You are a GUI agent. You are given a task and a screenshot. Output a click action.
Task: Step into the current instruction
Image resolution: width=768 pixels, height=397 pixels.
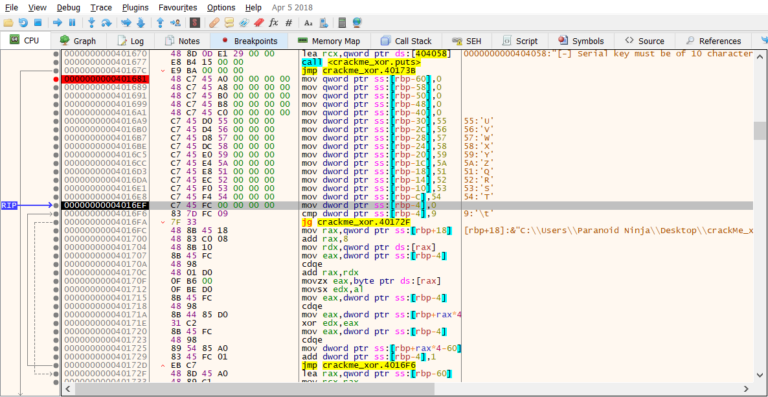[x=91, y=23]
